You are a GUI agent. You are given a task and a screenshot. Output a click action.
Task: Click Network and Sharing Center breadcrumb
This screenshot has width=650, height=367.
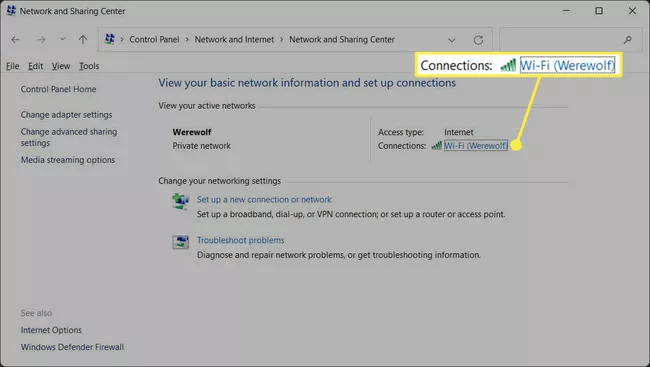[342, 39]
